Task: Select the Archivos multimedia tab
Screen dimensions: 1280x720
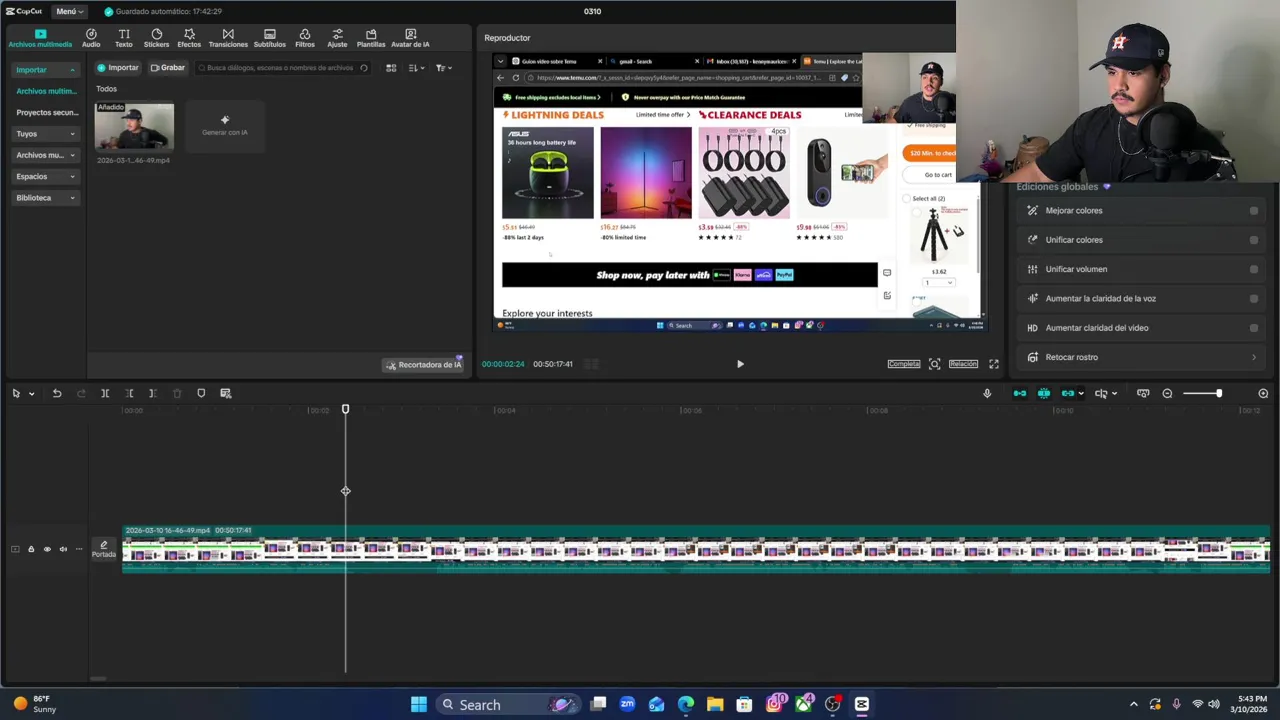Action: click(x=40, y=38)
